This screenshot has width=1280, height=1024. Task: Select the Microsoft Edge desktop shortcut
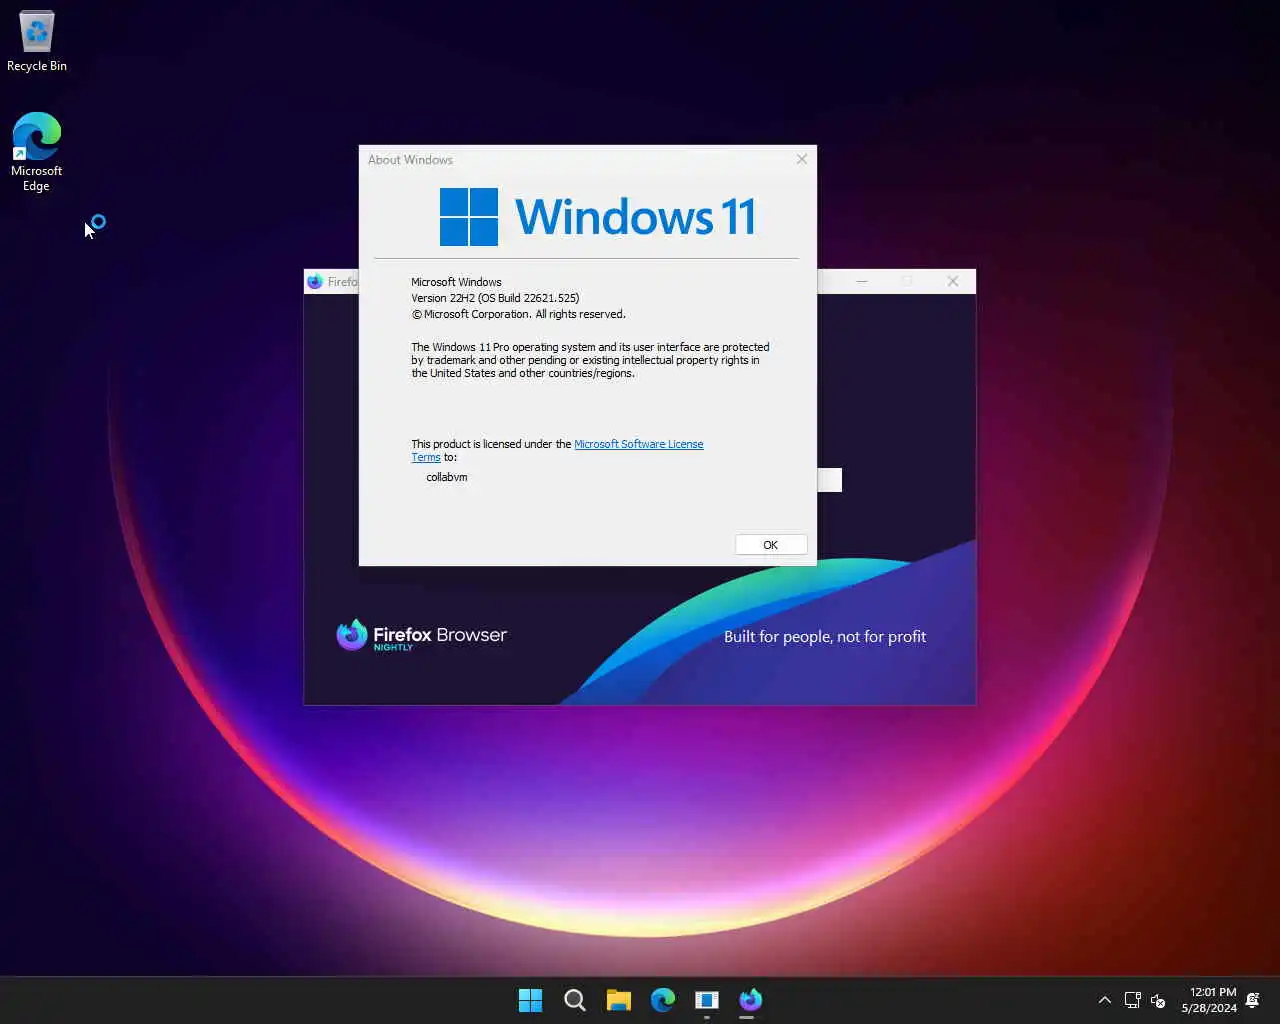coord(37,151)
